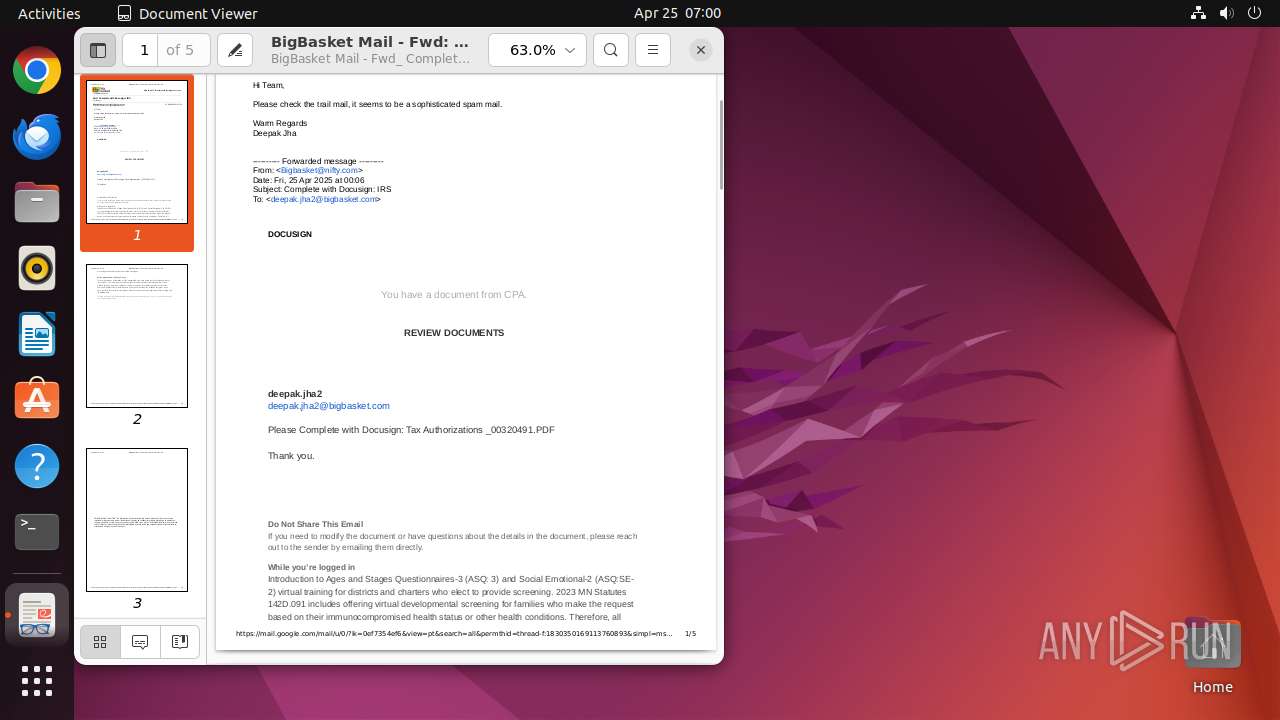Open Rhythmbox music player from dock
The height and width of the screenshot is (720, 1280).
37,269
